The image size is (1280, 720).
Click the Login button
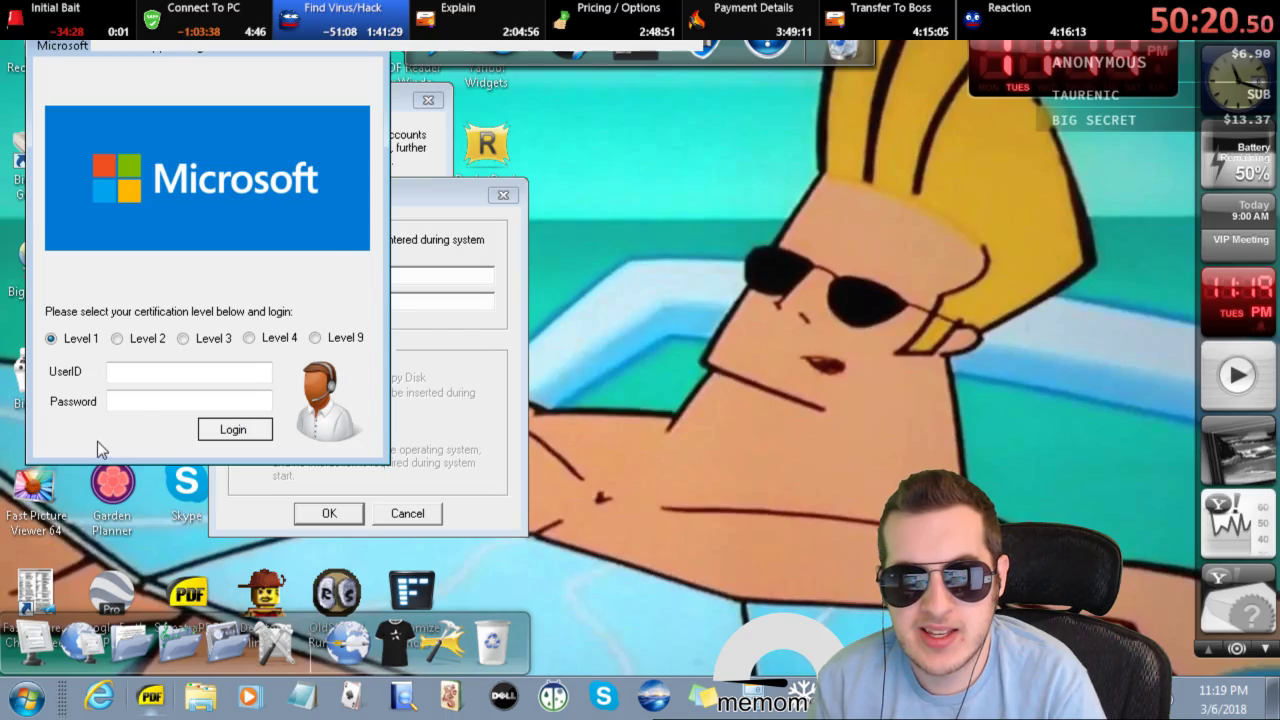235,429
